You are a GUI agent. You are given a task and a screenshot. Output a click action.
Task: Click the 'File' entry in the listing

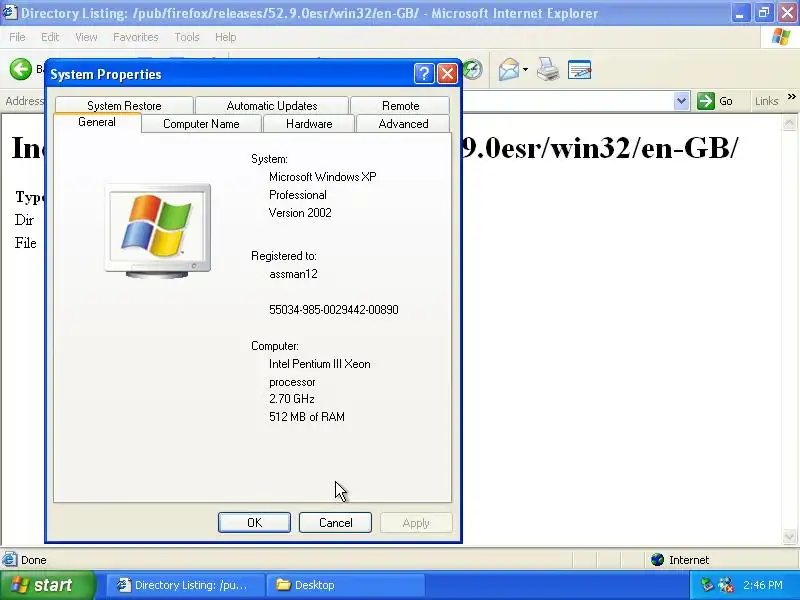coord(26,243)
